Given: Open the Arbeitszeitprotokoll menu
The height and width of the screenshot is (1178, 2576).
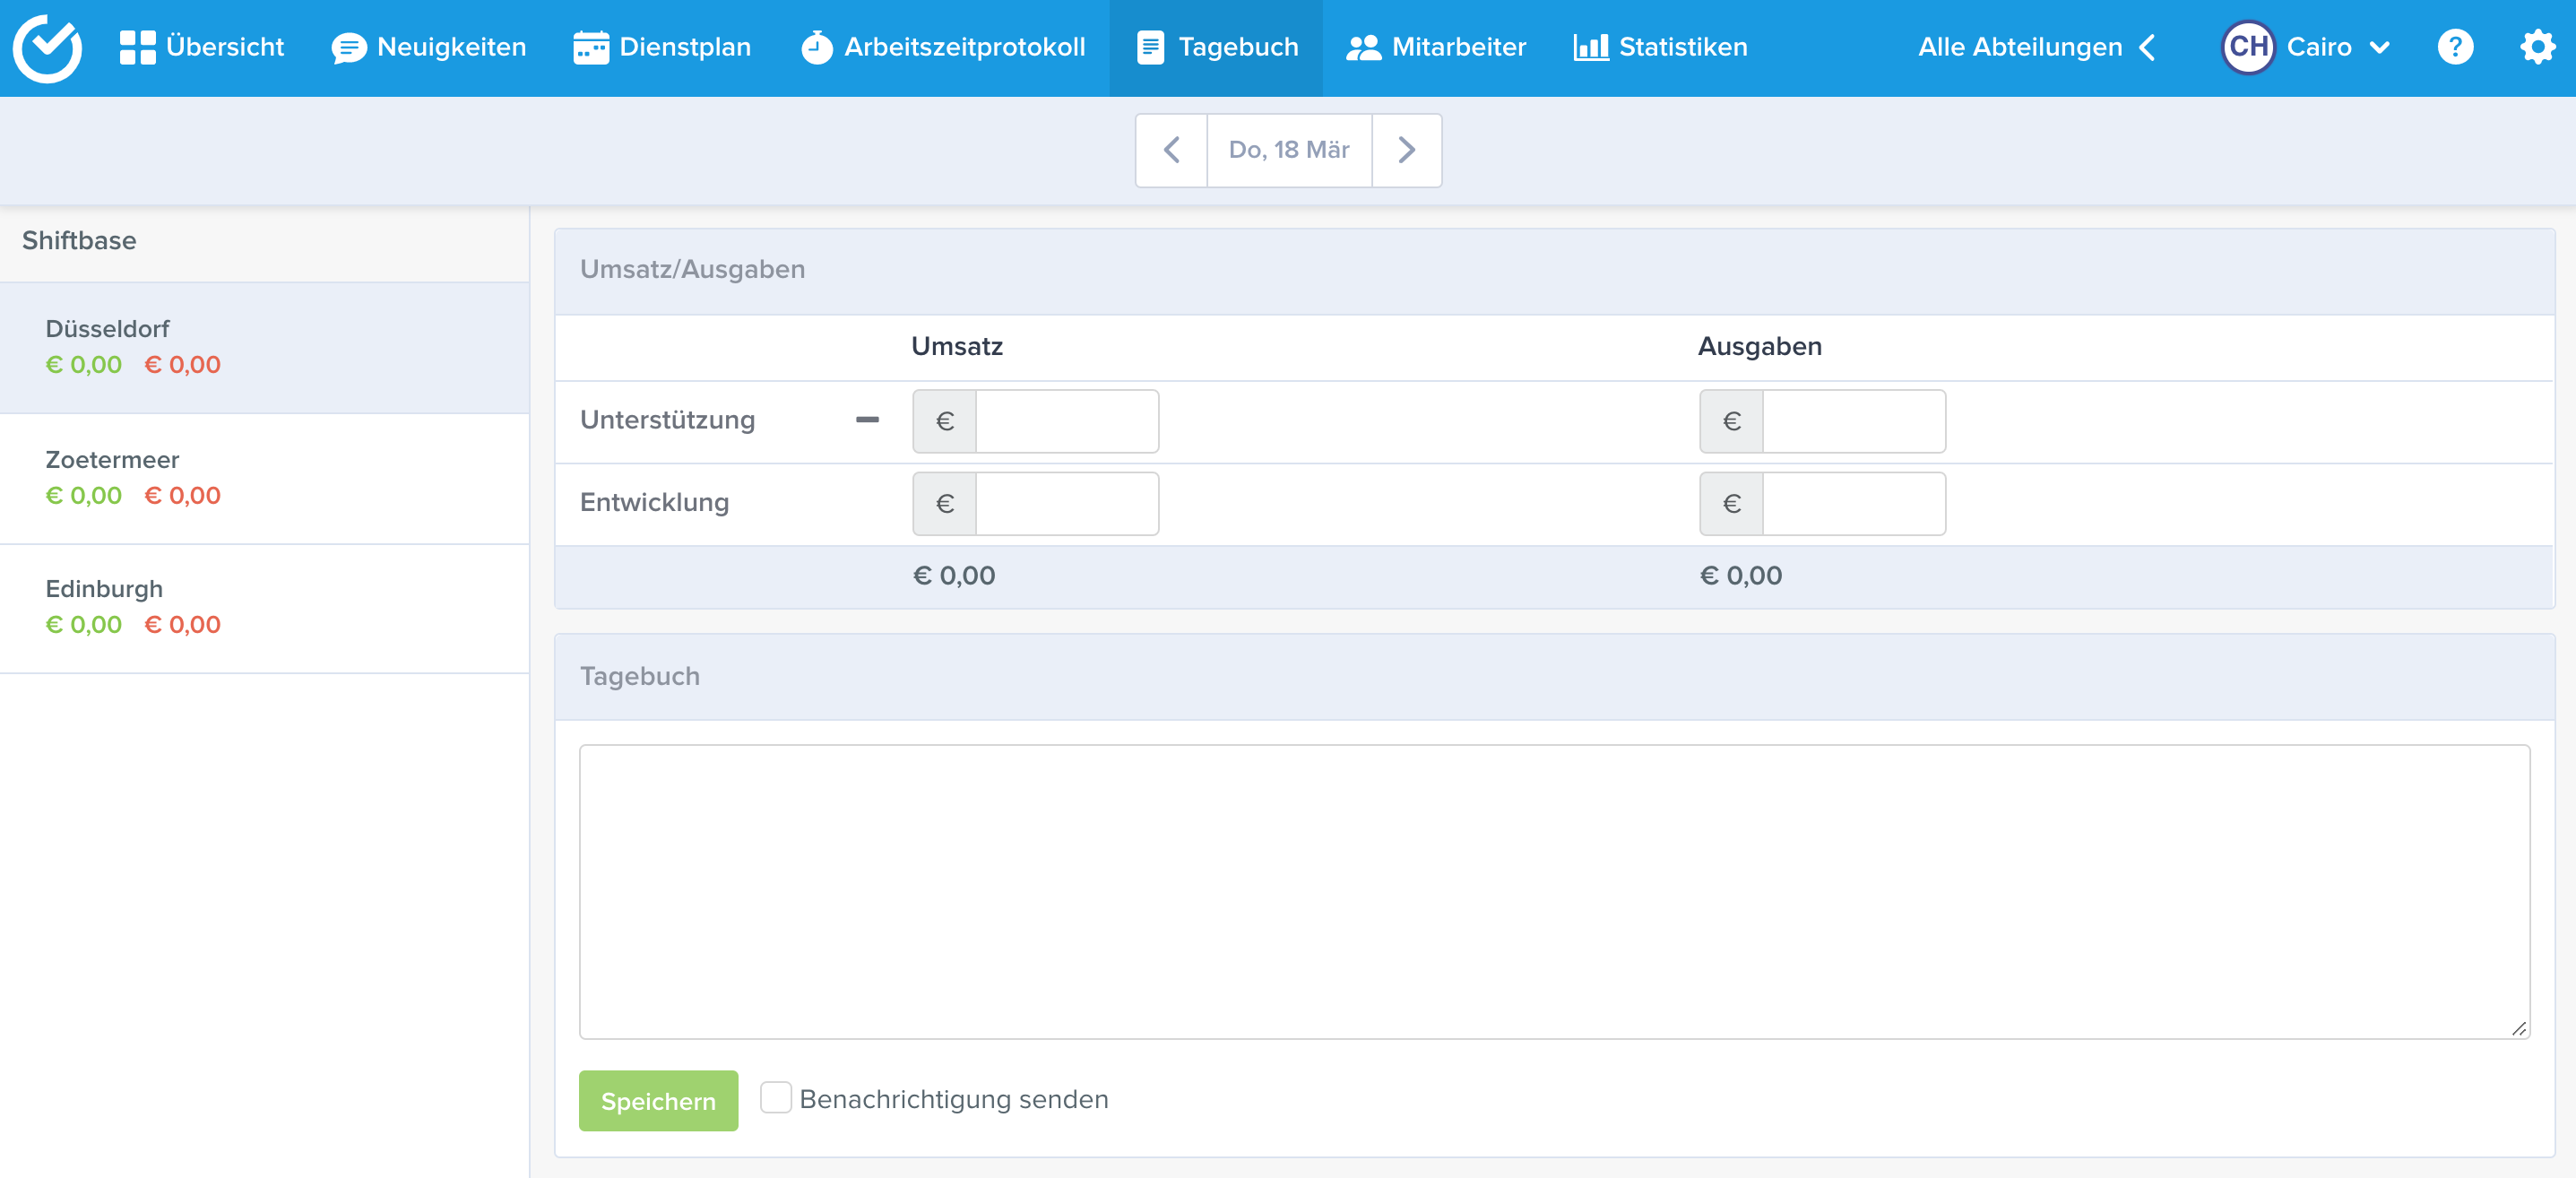Looking at the screenshot, I should click(943, 47).
